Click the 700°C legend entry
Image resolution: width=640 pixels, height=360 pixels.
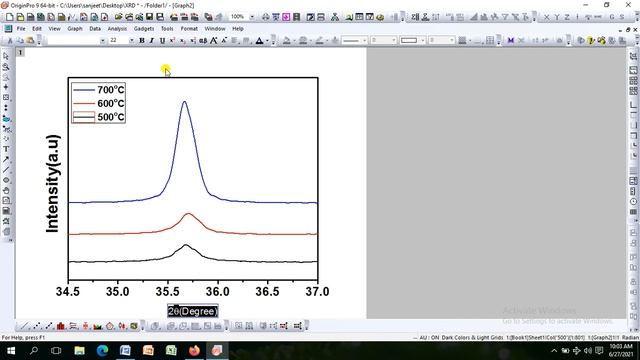coord(98,89)
